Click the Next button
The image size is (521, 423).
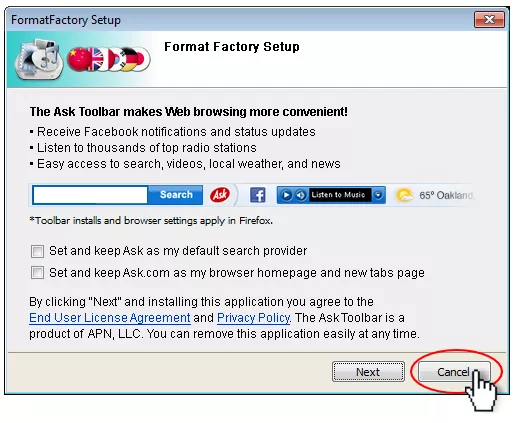(x=368, y=372)
